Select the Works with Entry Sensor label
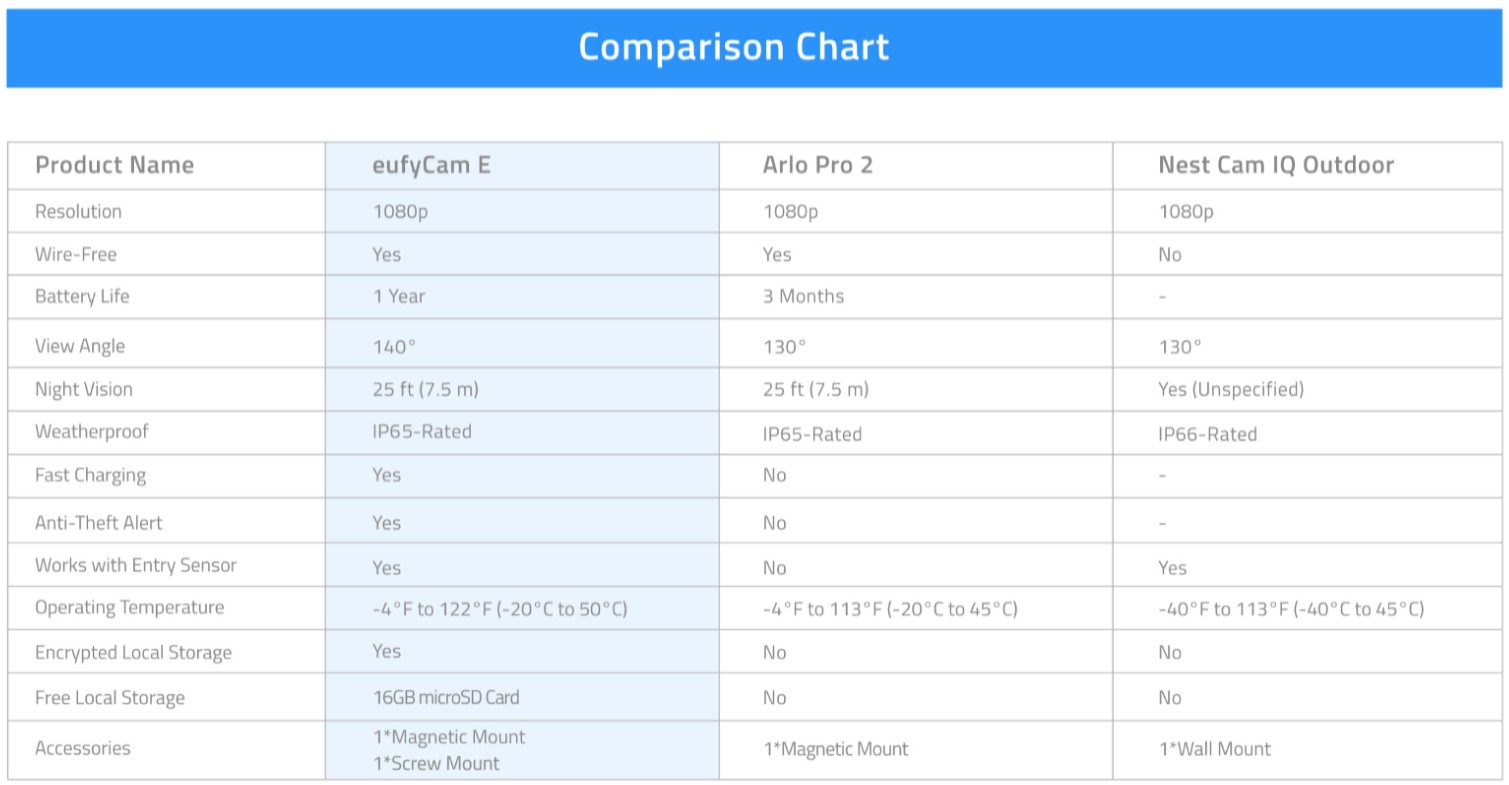Screen dimensions: 1509x785 click(135, 565)
